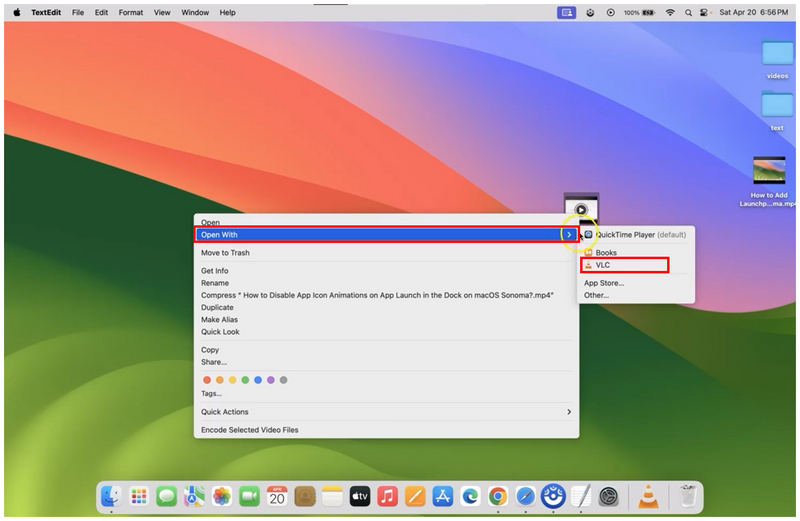Open the Trash in the Dock
This screenshot has height=521, width=800.
[687, 496]
